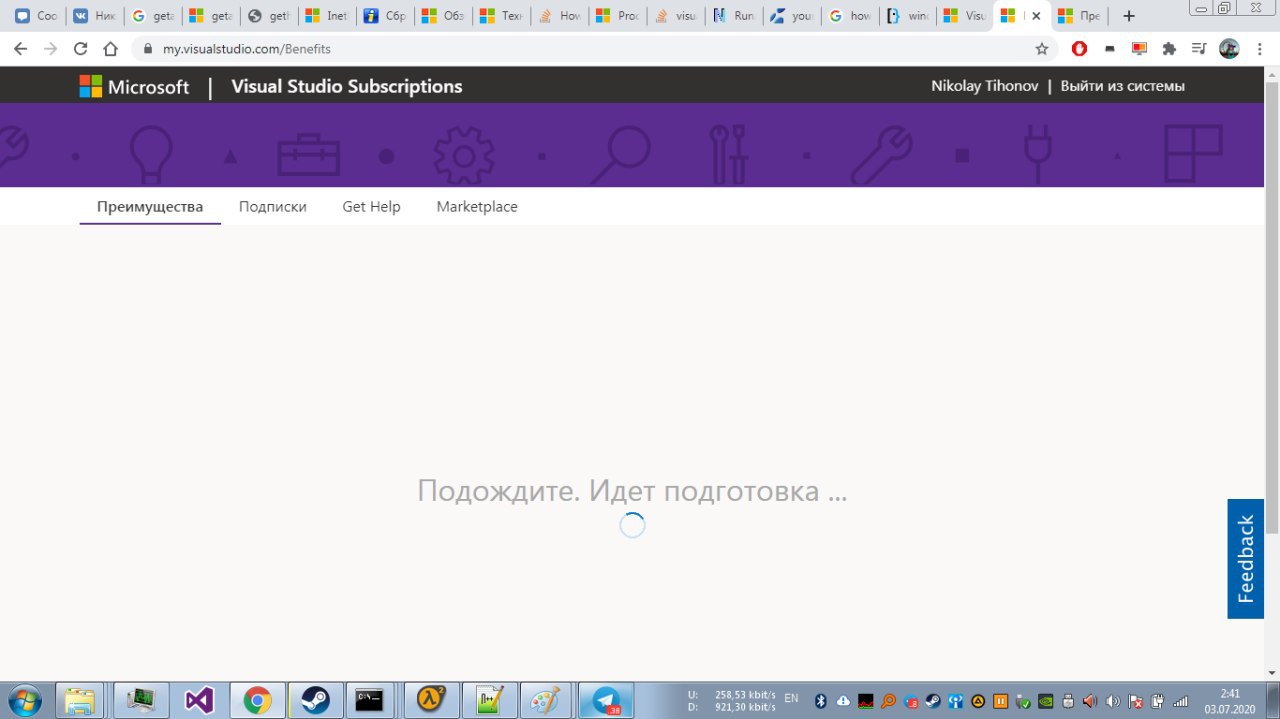1280x719 pixels.
Task: Click the Steam system tray icon
Action: point(932,700)
